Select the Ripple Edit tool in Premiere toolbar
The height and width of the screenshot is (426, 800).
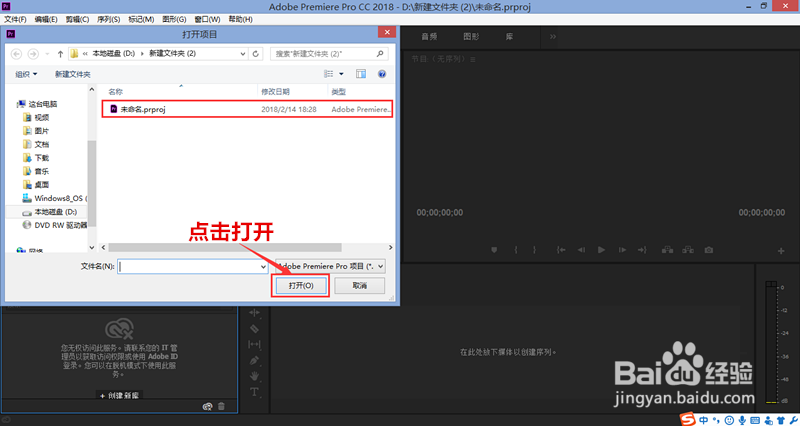(254, 312)
